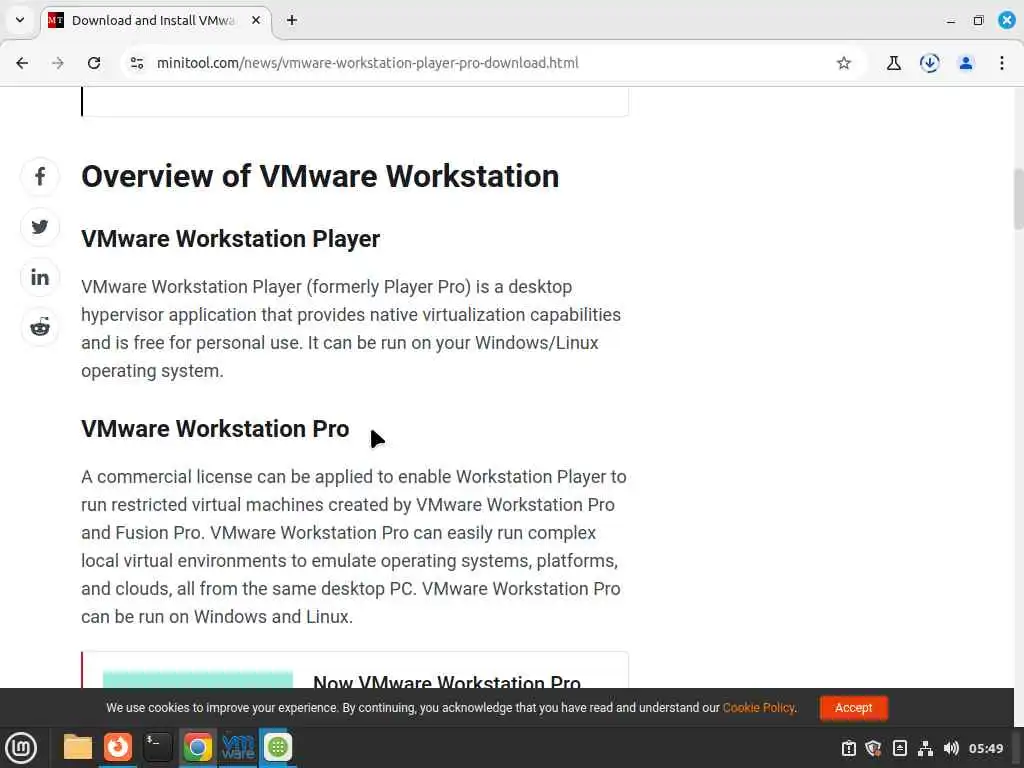Click the Overview of VMware Workstation heading
Screen dimensions: 1024x768
(x=320, y=176)
